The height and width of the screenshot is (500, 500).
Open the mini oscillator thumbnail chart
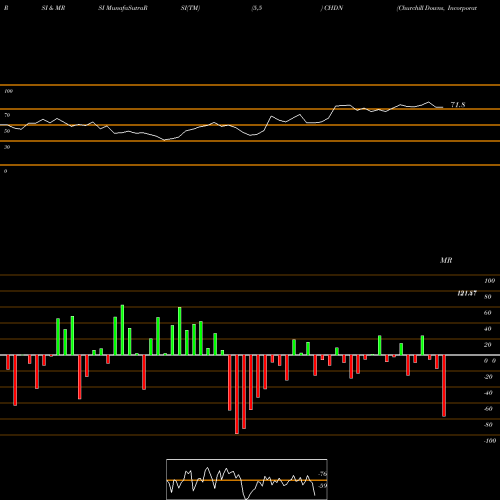pos(247,479)
